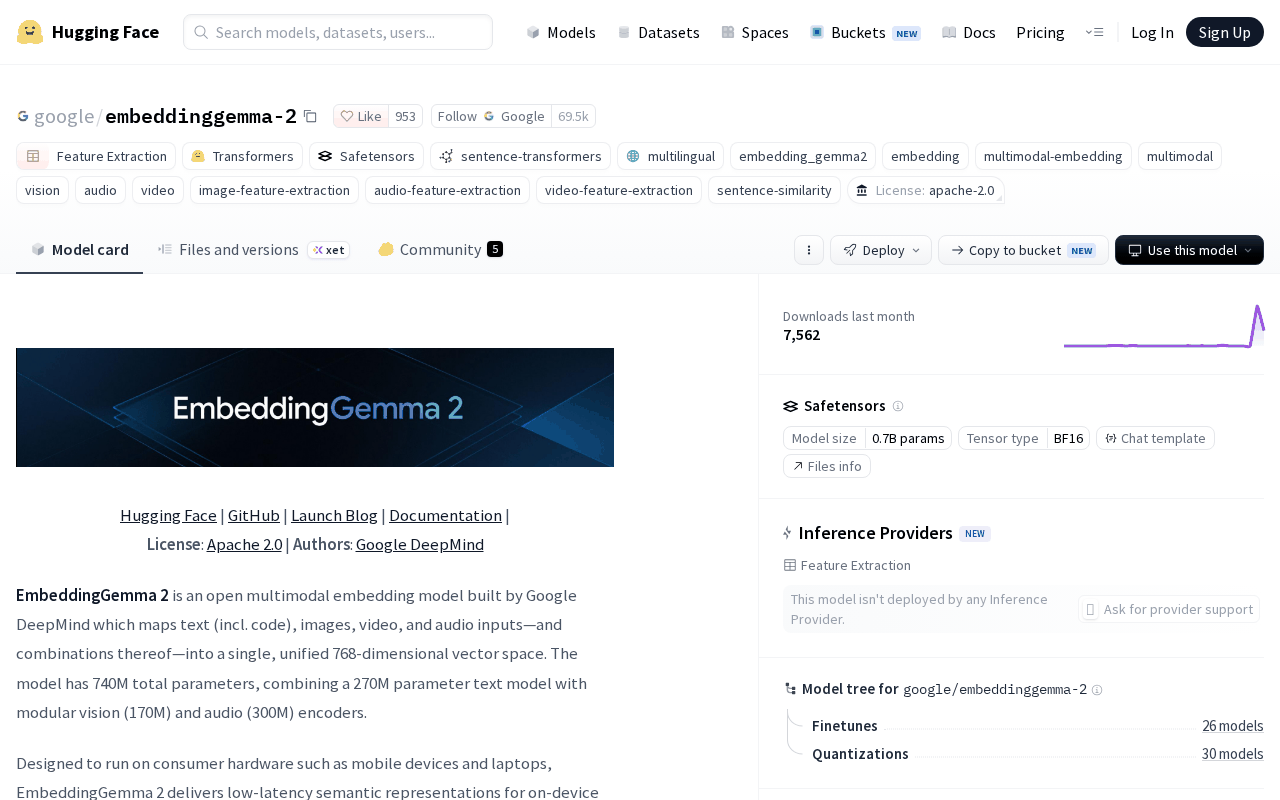Click the Google DeepMind authors link
The image size is (1280, 800).
point(420,545)
